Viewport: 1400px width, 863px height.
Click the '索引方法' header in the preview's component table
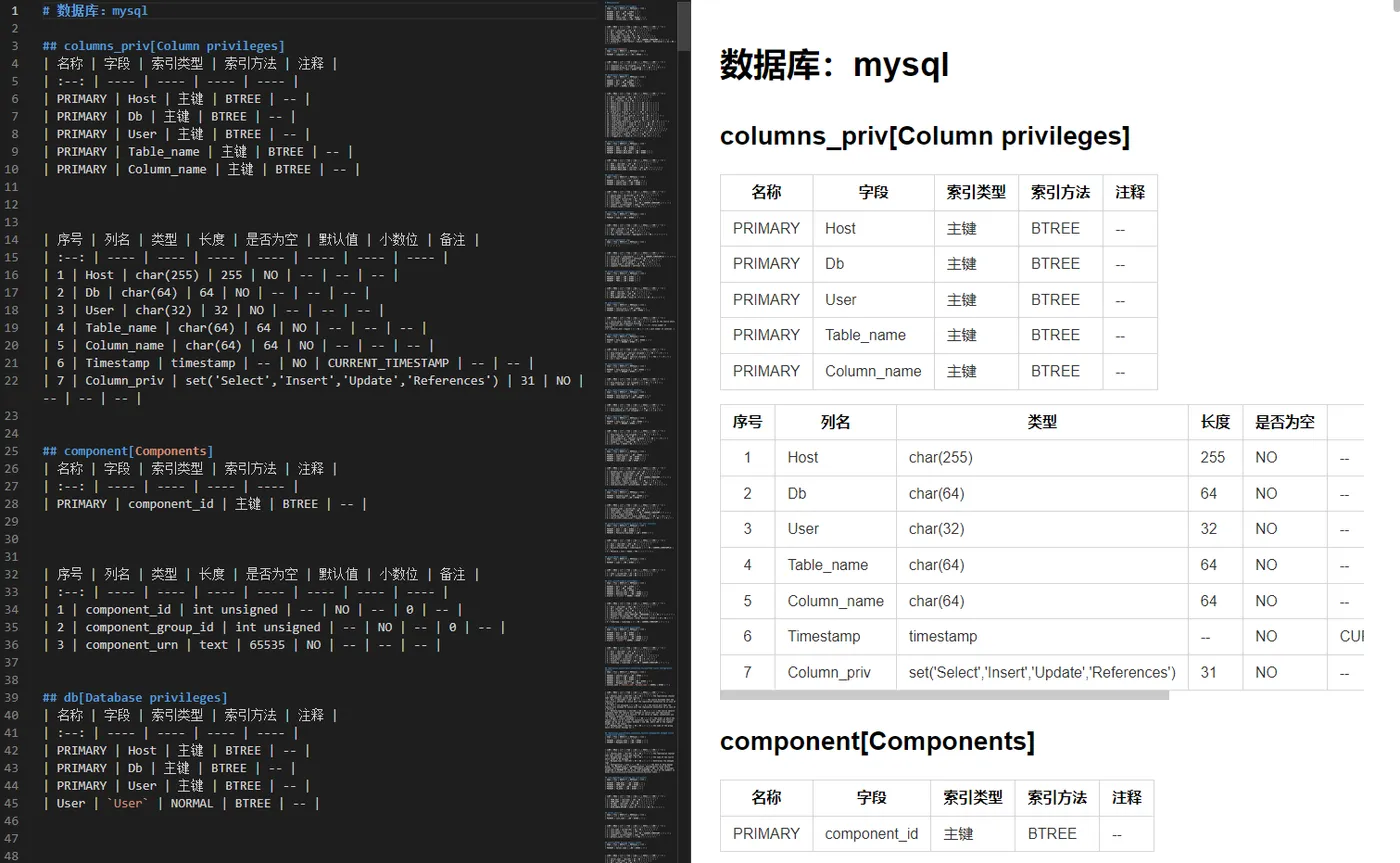point(1057,798)
